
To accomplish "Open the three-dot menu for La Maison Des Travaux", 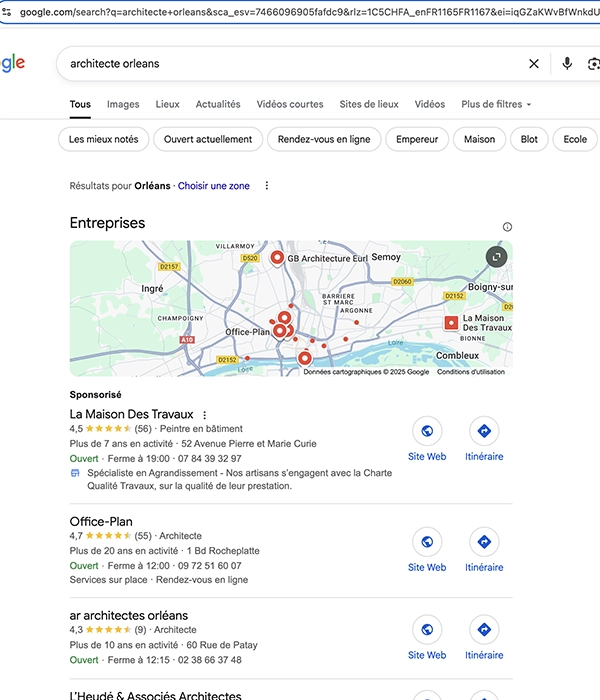I will point(205,414).
